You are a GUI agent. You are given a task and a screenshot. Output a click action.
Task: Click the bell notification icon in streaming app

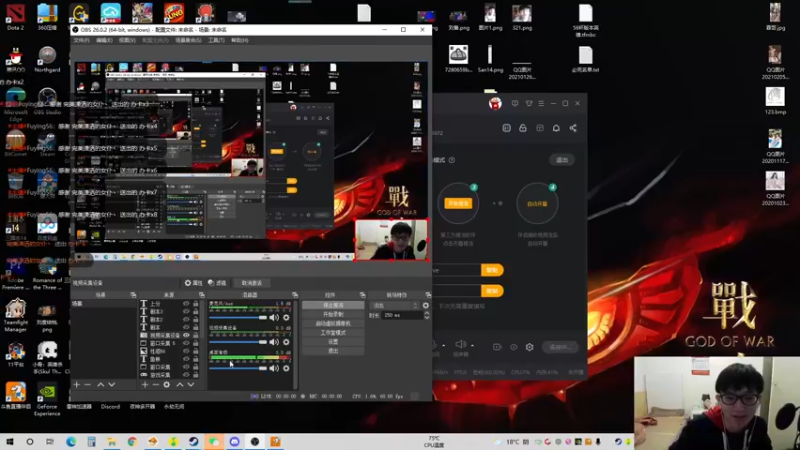(556, 128)
